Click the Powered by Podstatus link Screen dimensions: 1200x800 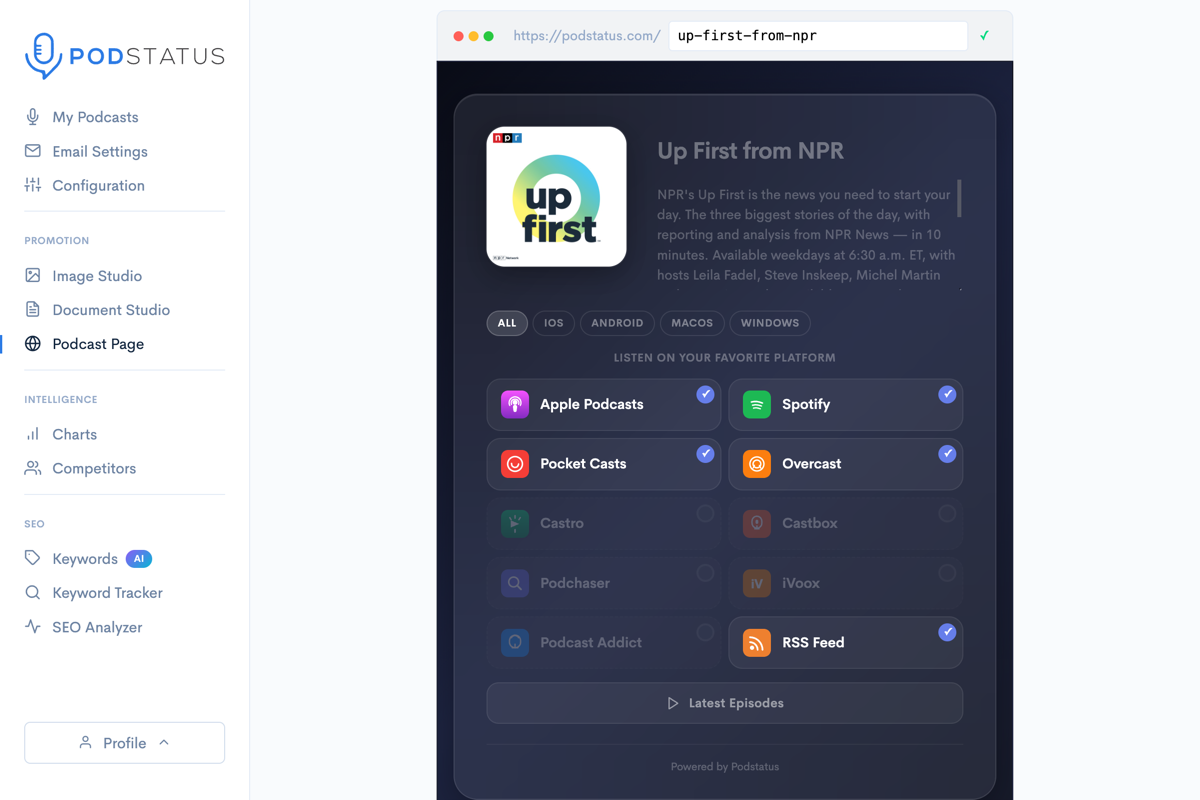point(724,766)
